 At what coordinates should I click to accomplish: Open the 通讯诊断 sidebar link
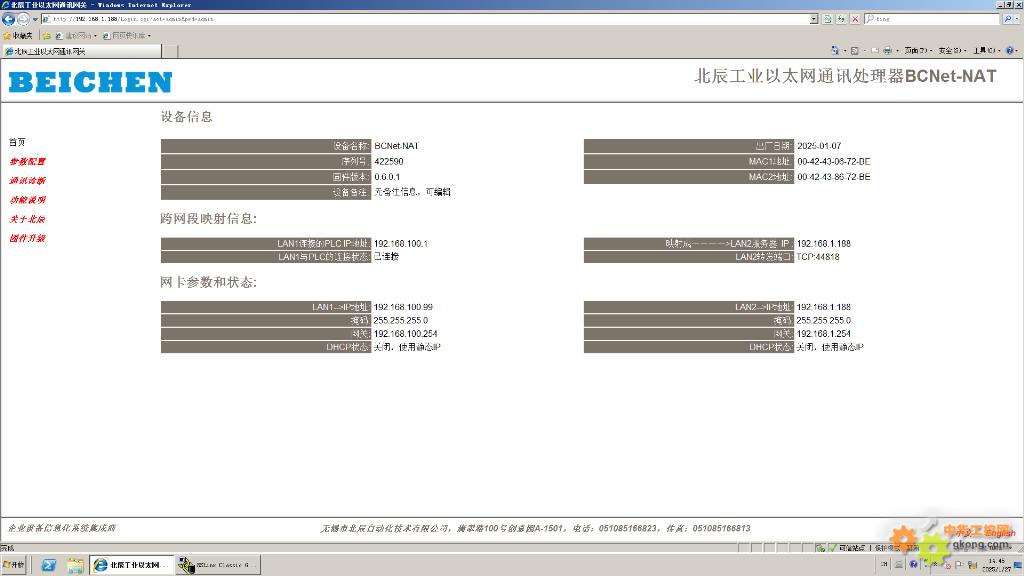tap(27, 180)
